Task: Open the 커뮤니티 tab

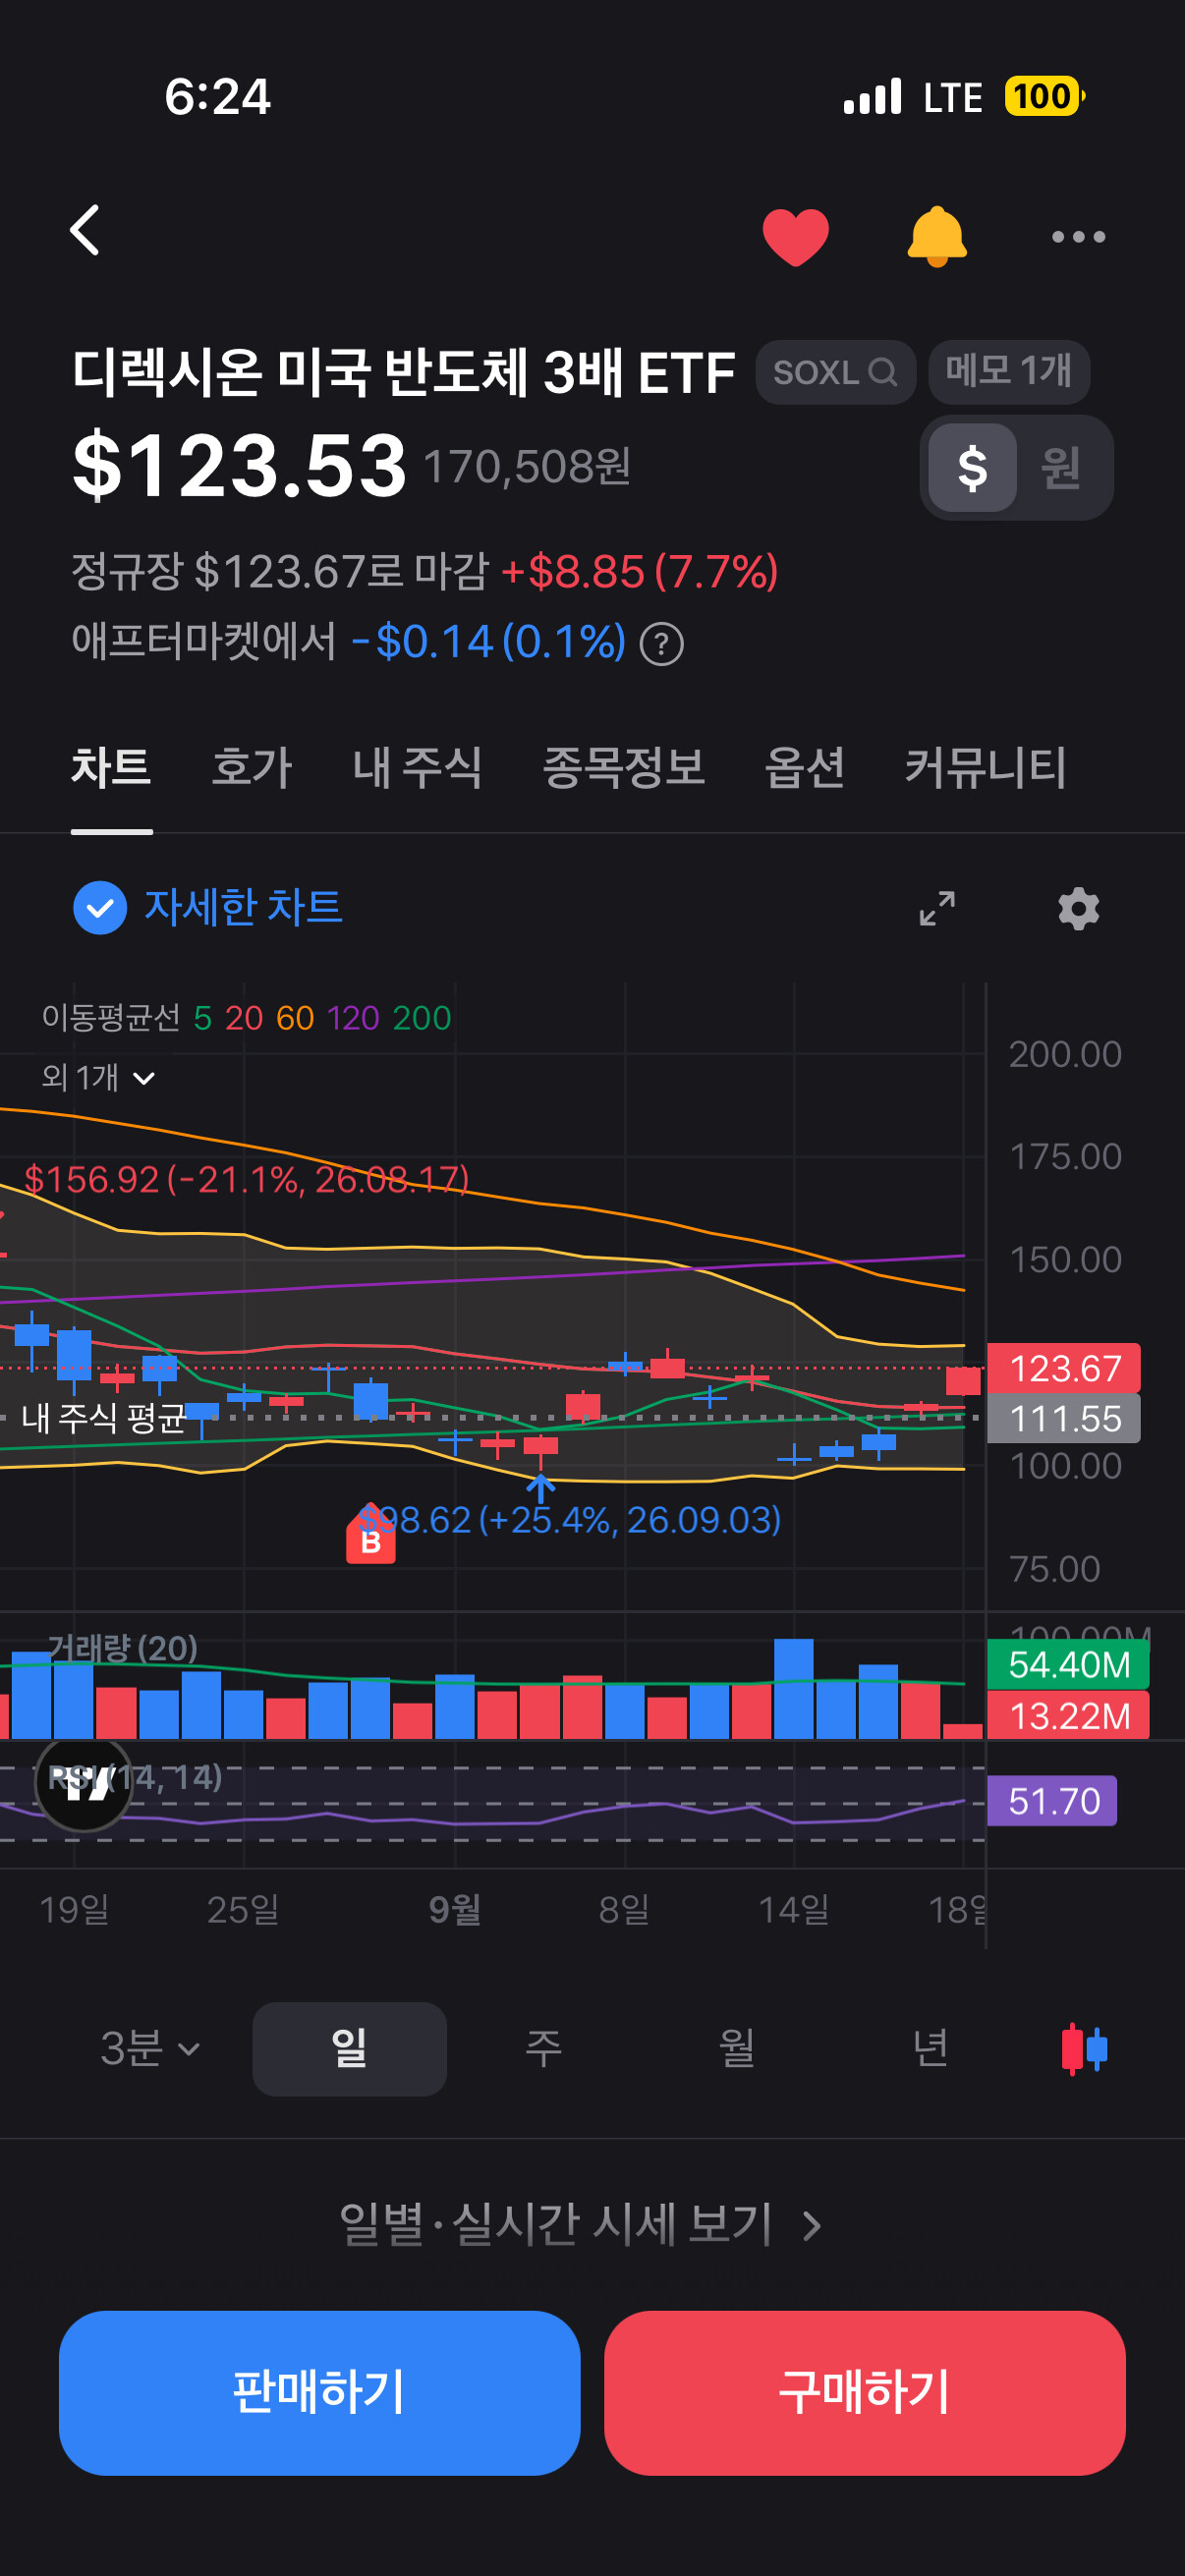Action: point(985,768)
